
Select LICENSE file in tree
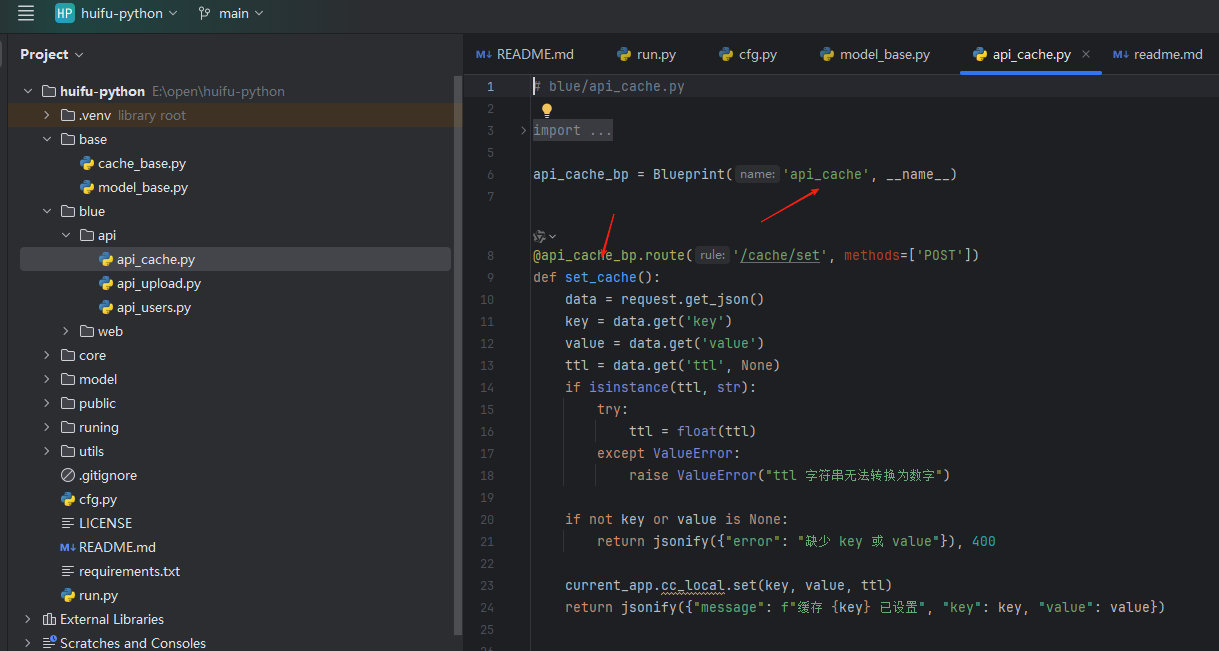[105, 523]
